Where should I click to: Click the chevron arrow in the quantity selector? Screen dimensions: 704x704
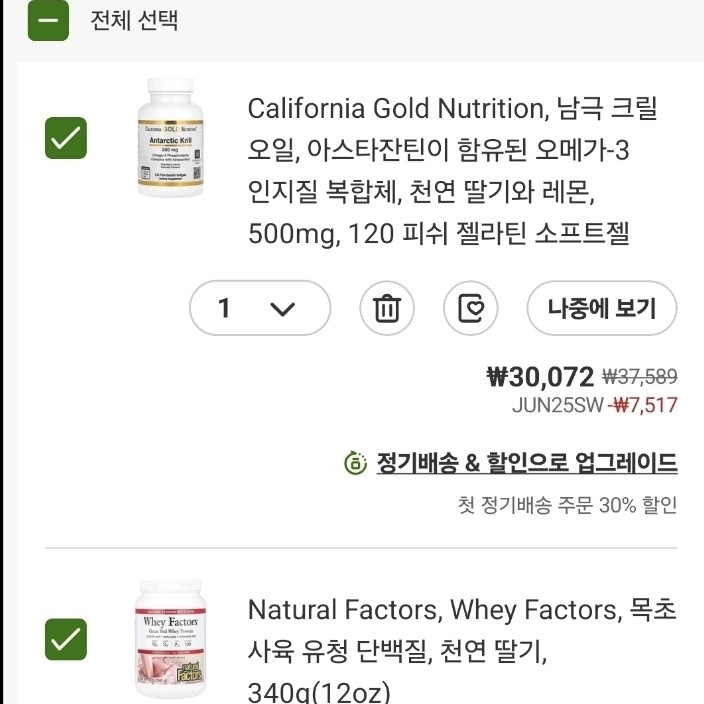pyautogui.click(x=283, y=309)
